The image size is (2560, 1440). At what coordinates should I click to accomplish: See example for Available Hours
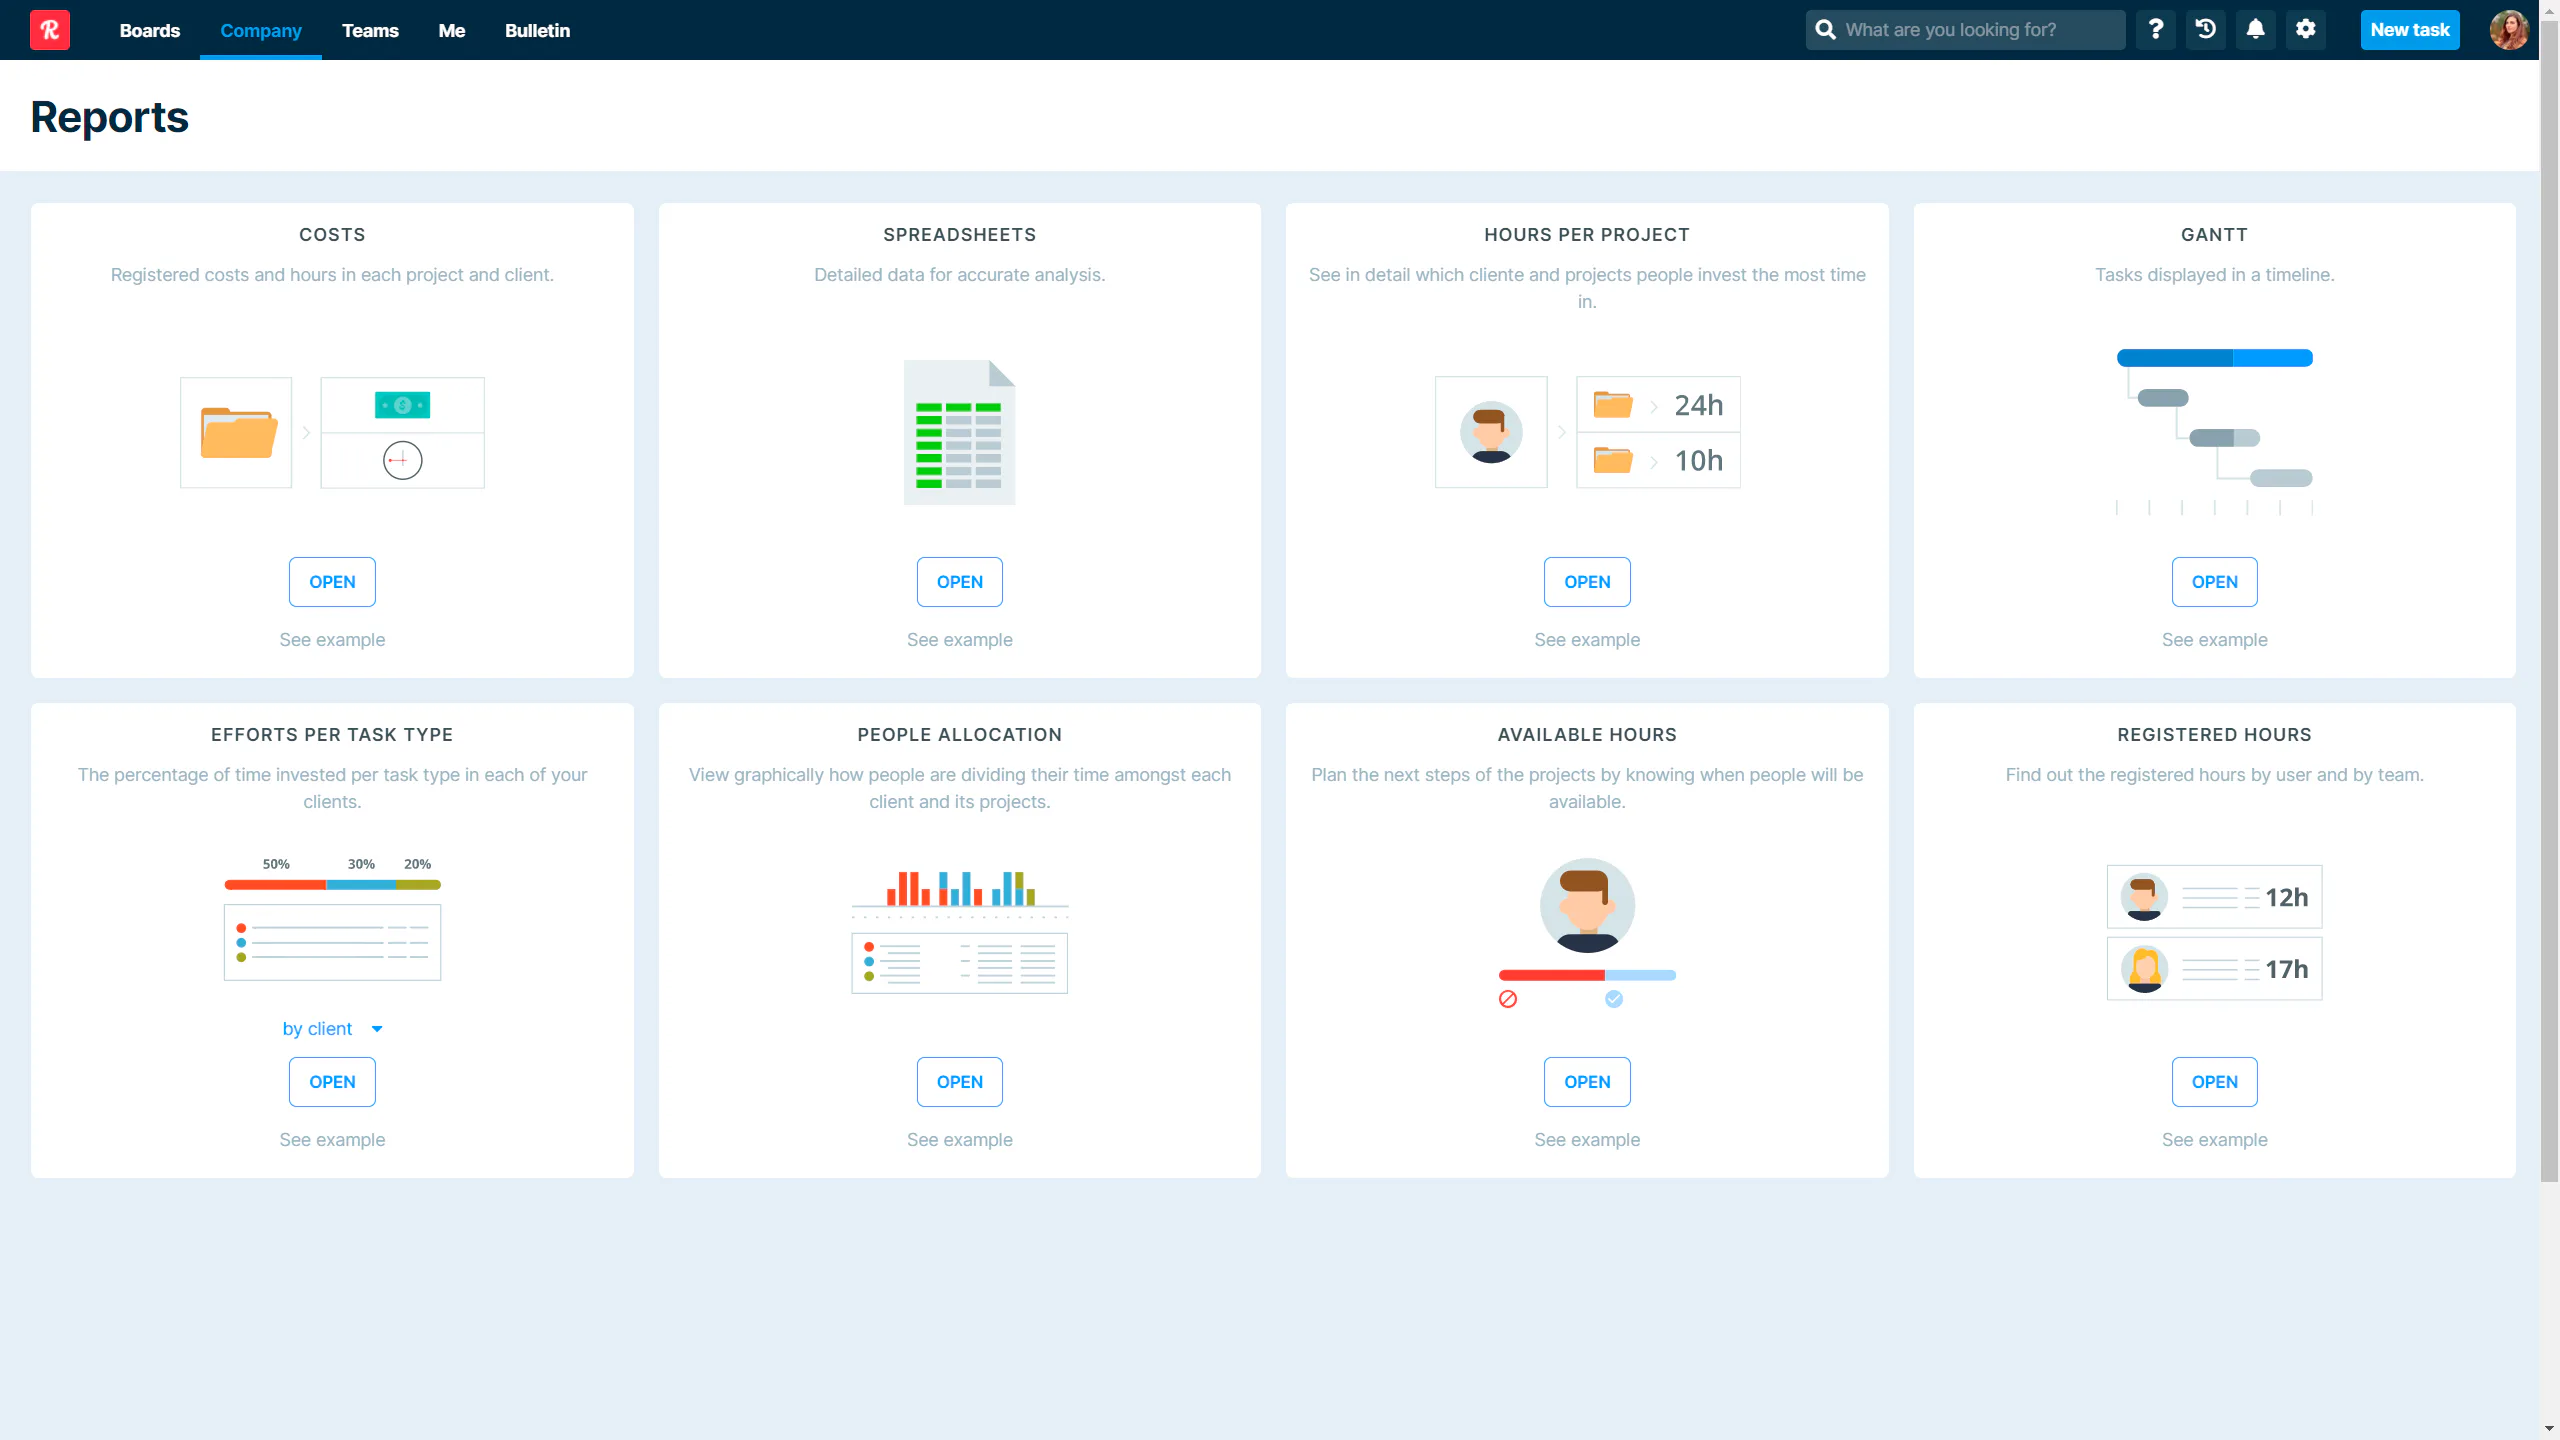[x=1587, y=1140]
